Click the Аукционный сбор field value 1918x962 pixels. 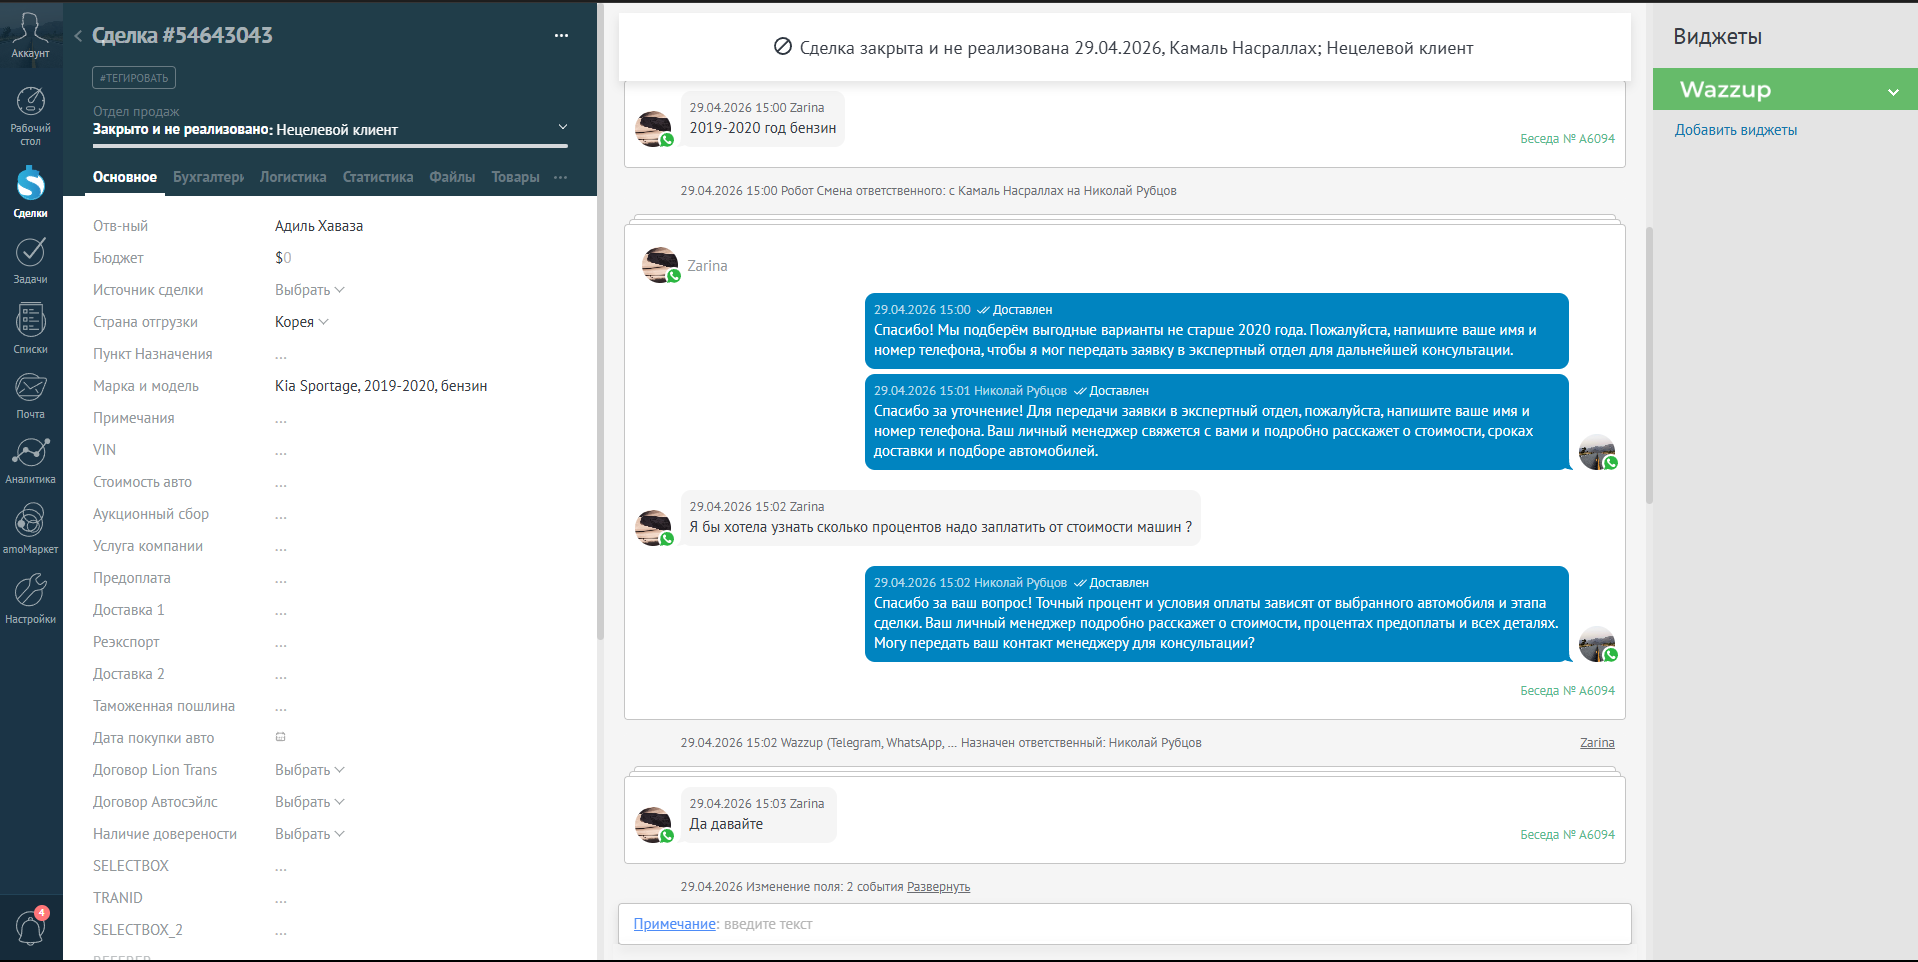point(281,515)
